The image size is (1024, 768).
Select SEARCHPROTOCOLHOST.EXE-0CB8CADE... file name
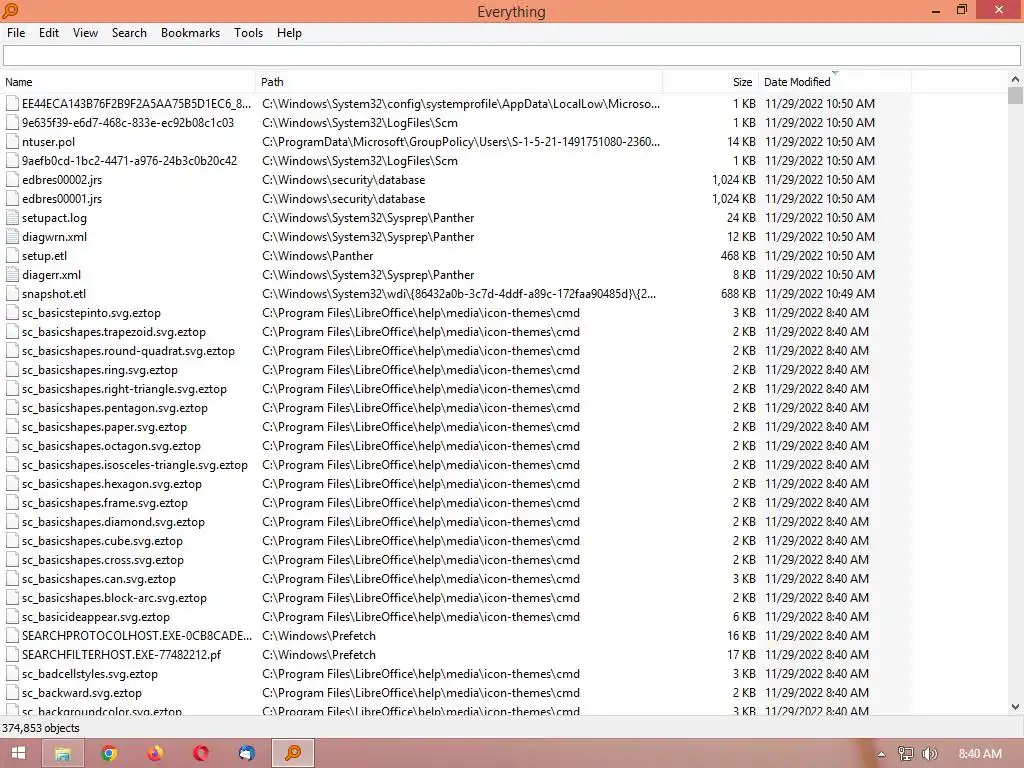tap(136, 635)
